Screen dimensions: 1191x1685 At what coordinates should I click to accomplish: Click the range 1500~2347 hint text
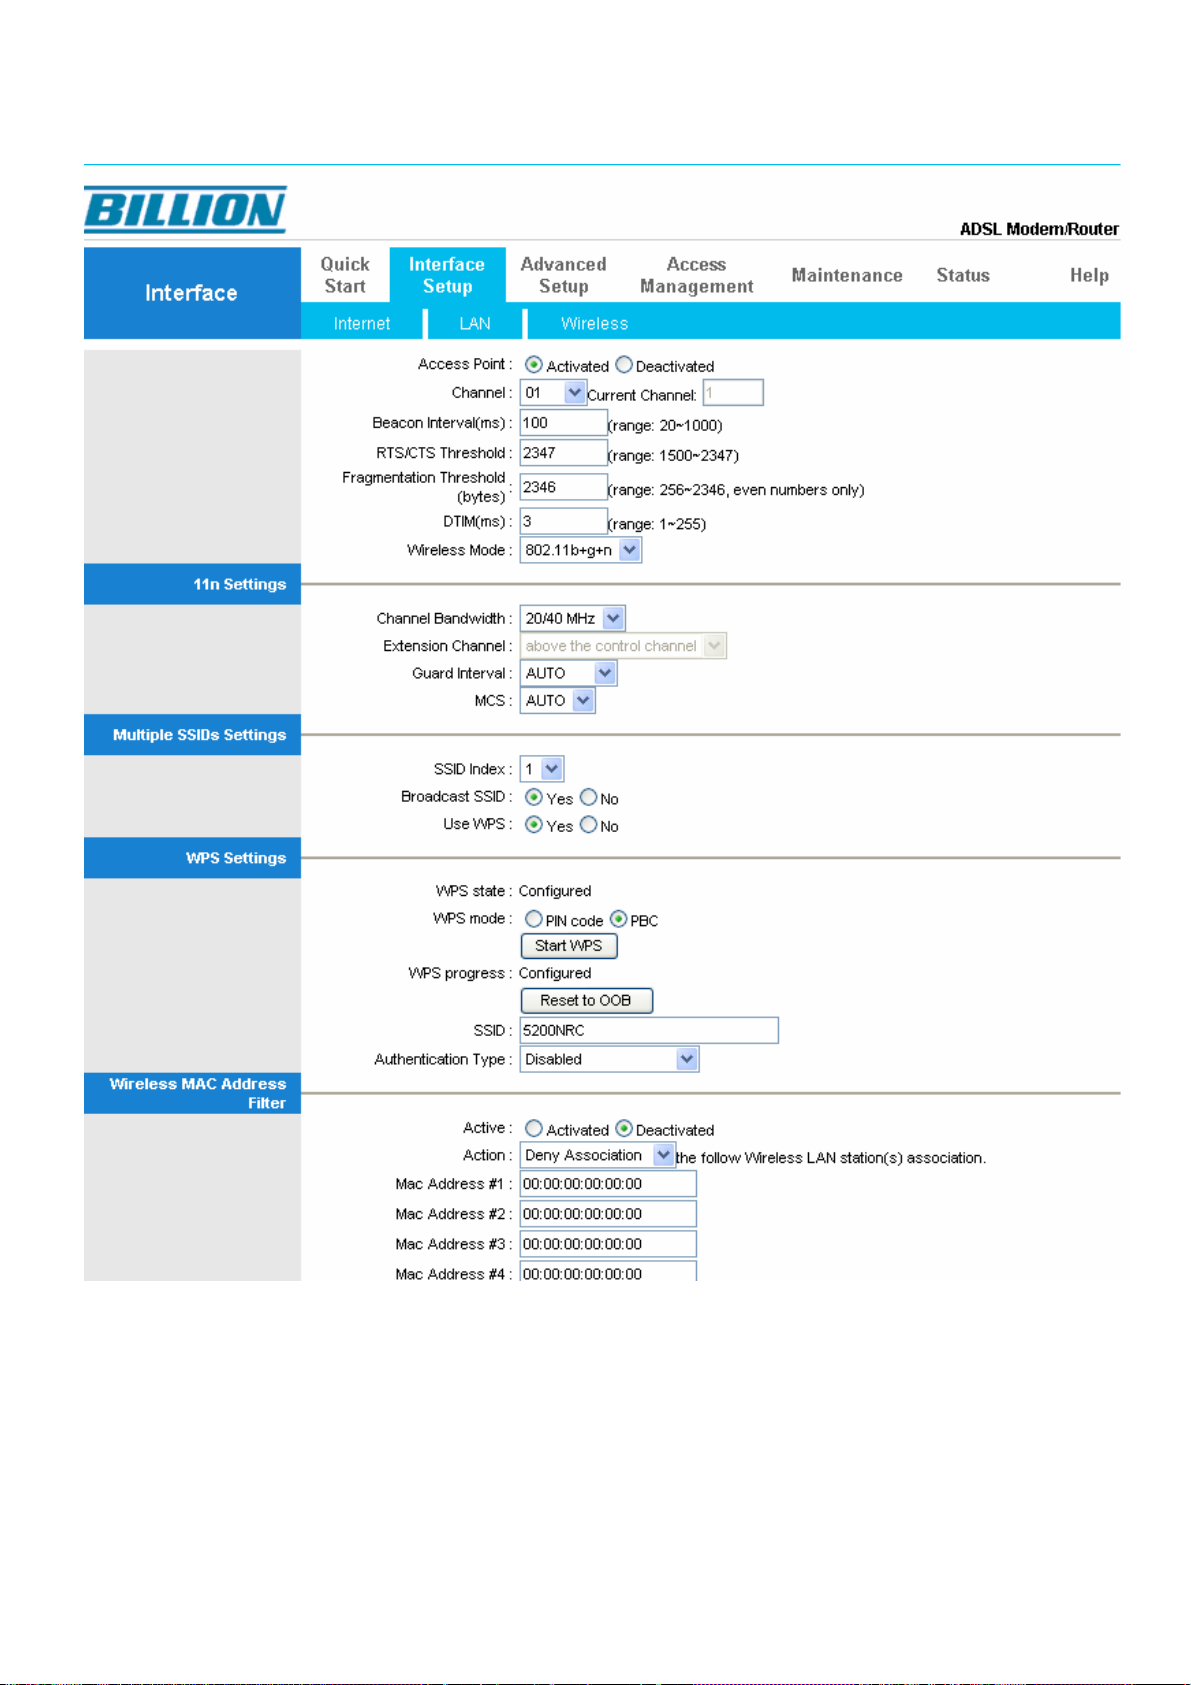[673, 455]
